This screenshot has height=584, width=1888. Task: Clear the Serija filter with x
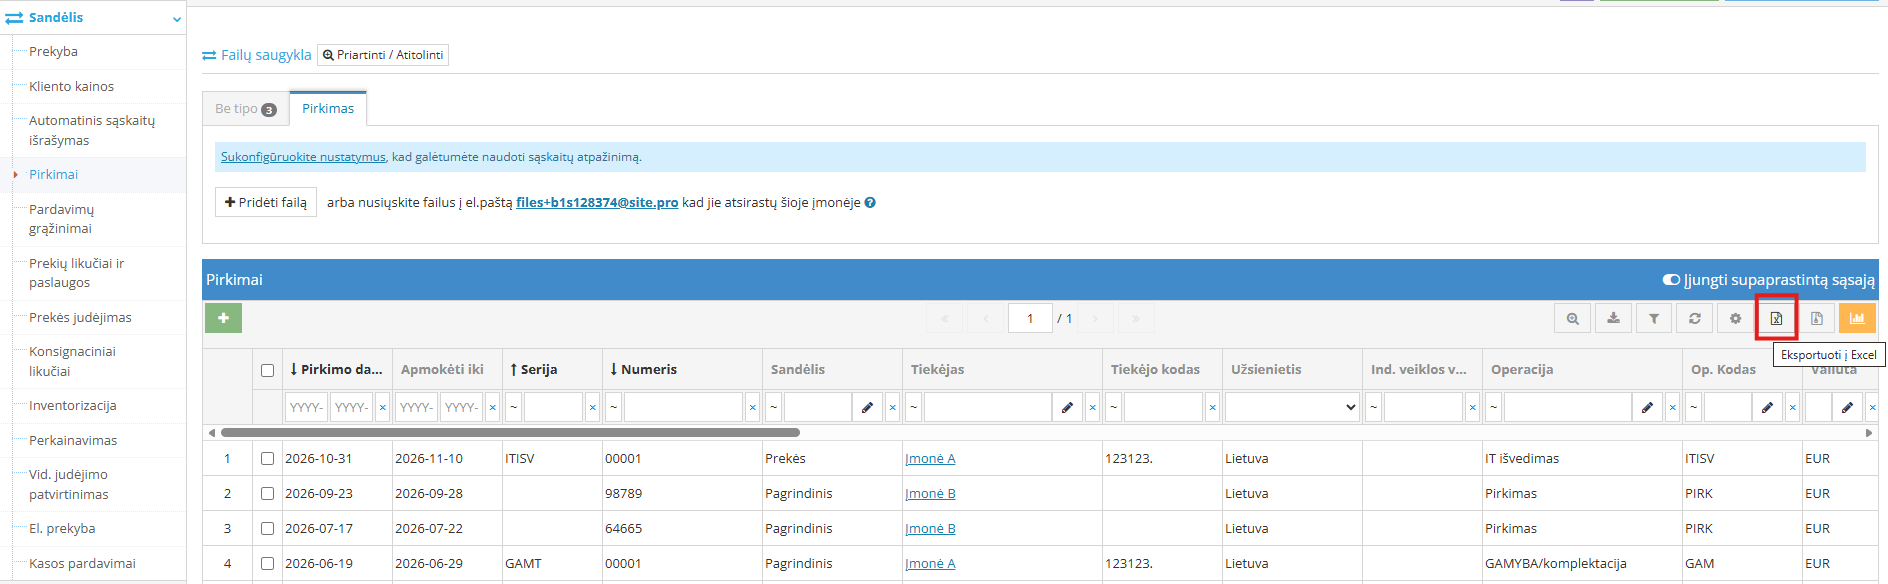(x=592, y=407)
